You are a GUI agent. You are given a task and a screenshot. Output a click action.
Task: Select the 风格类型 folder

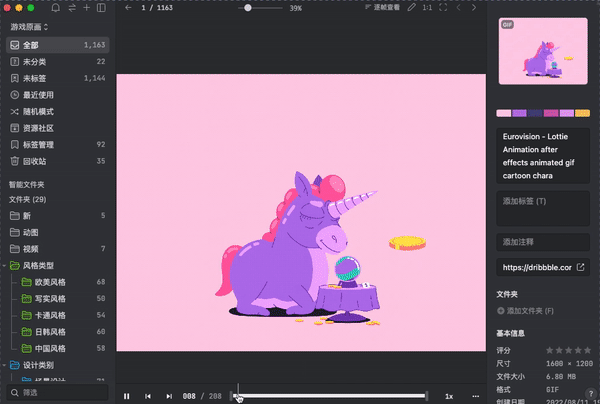[x=58, y=266]
